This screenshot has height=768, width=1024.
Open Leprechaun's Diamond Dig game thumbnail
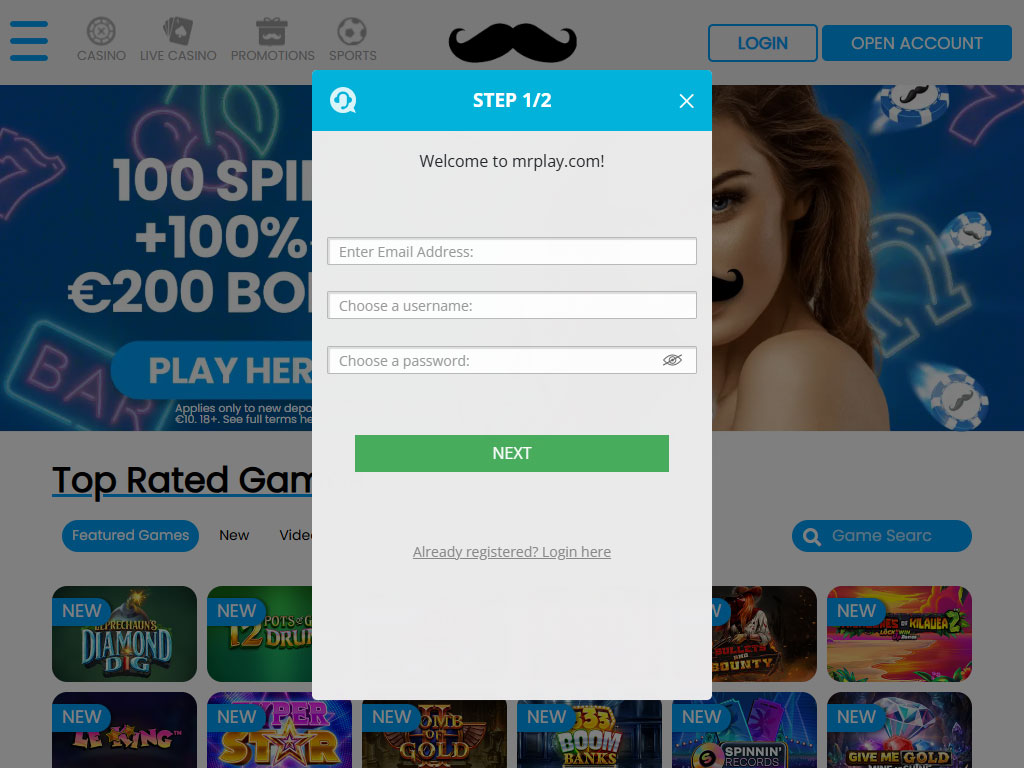[x=124, y=633]
